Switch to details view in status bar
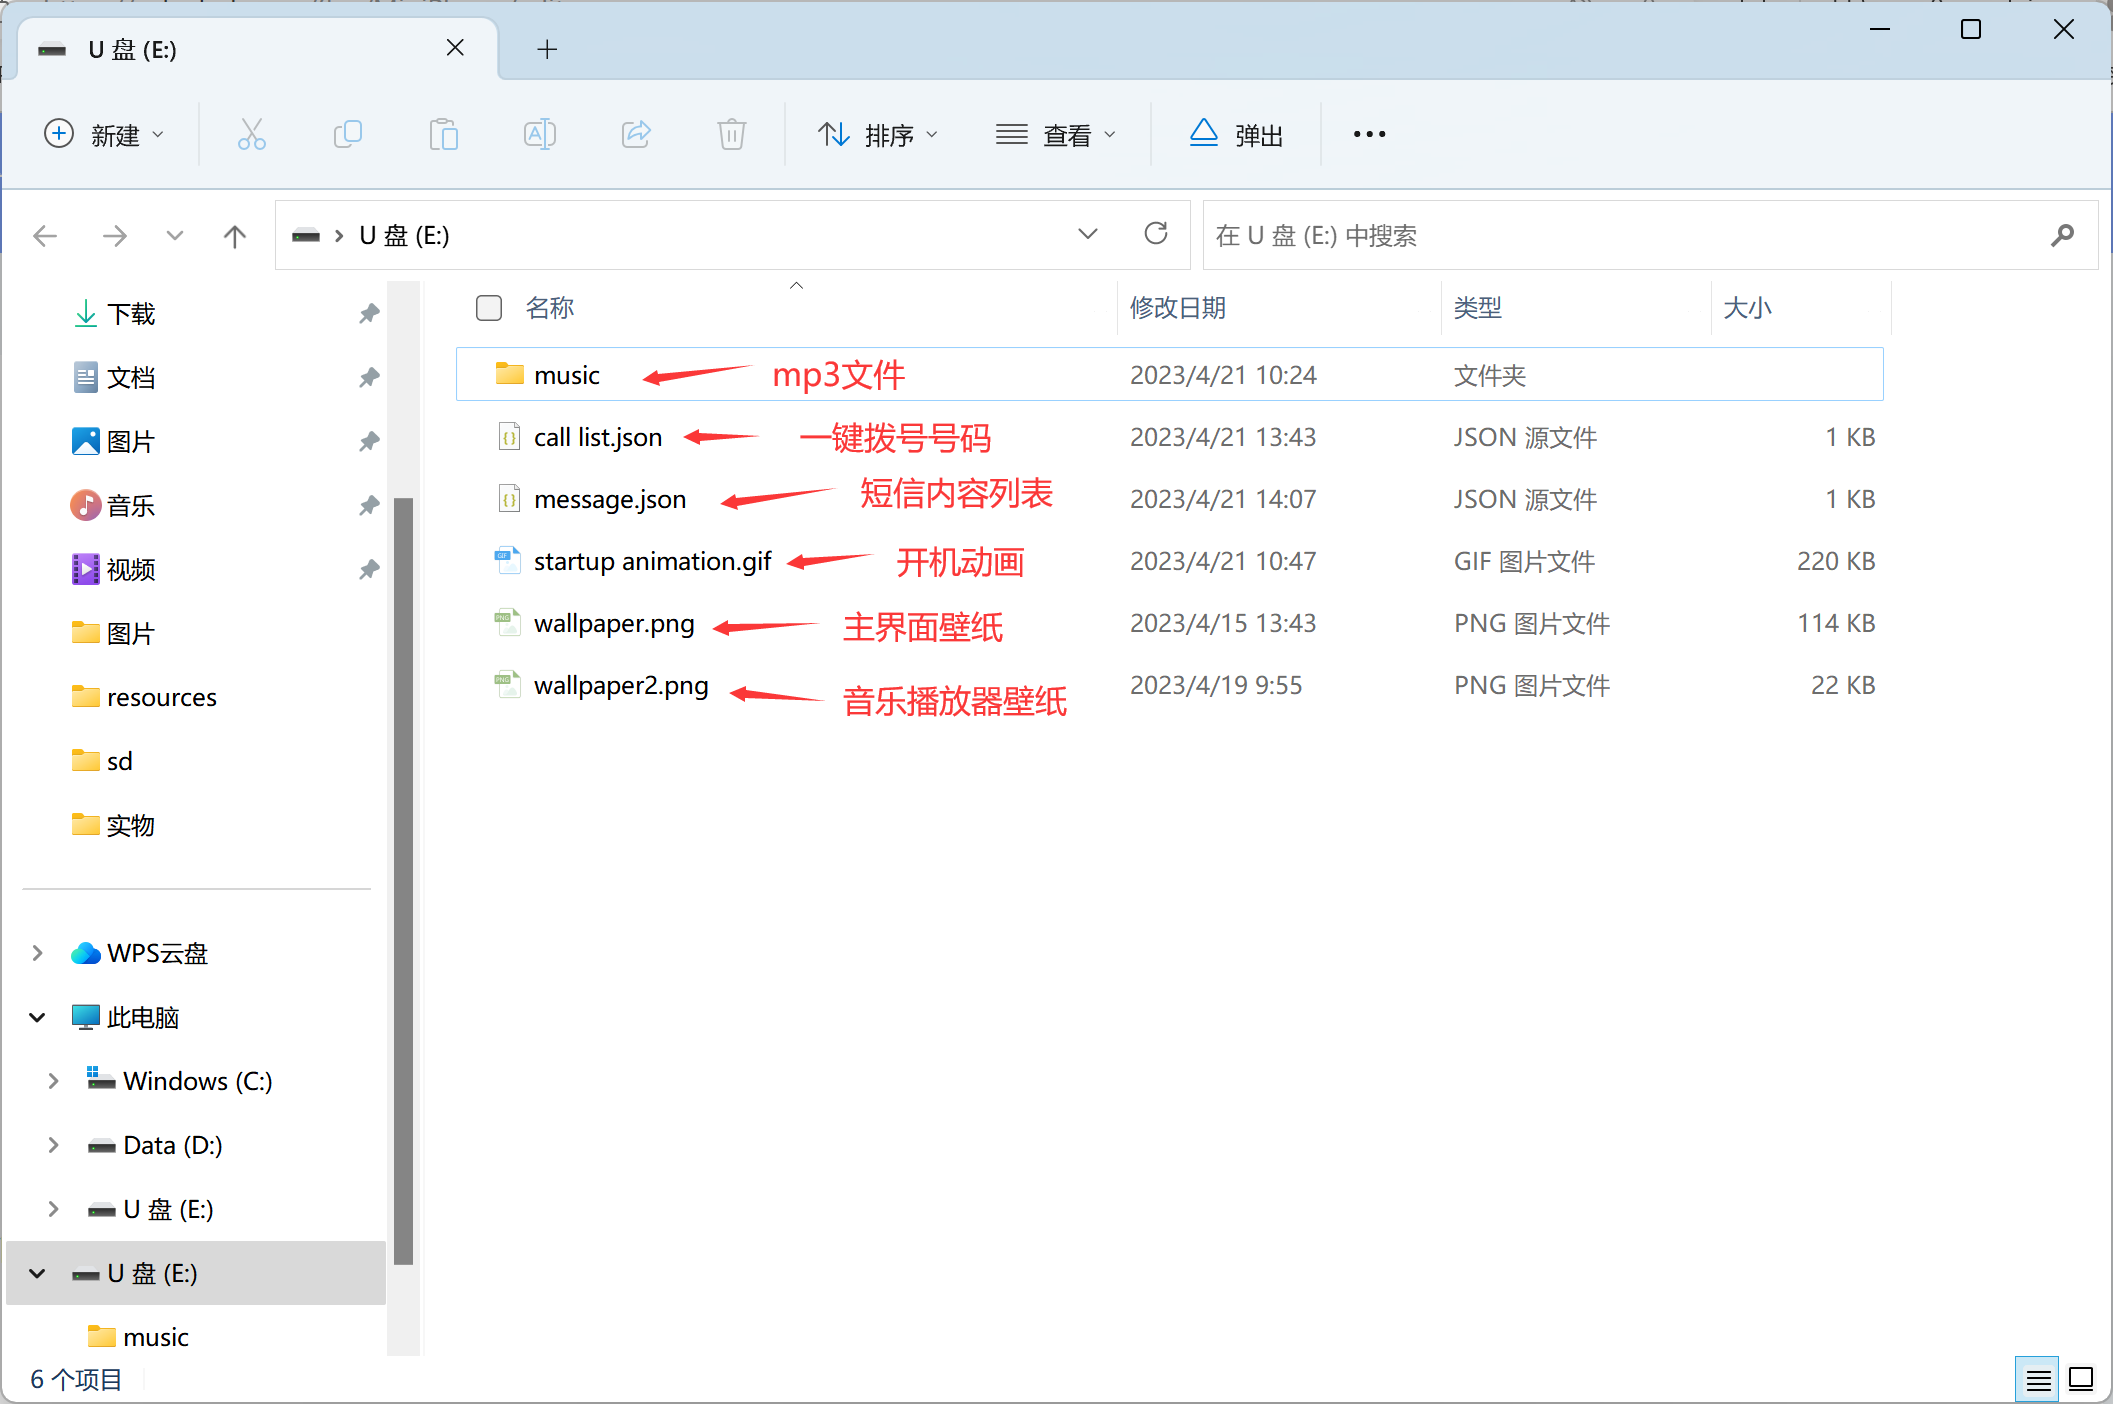 click(2037, 1380)
